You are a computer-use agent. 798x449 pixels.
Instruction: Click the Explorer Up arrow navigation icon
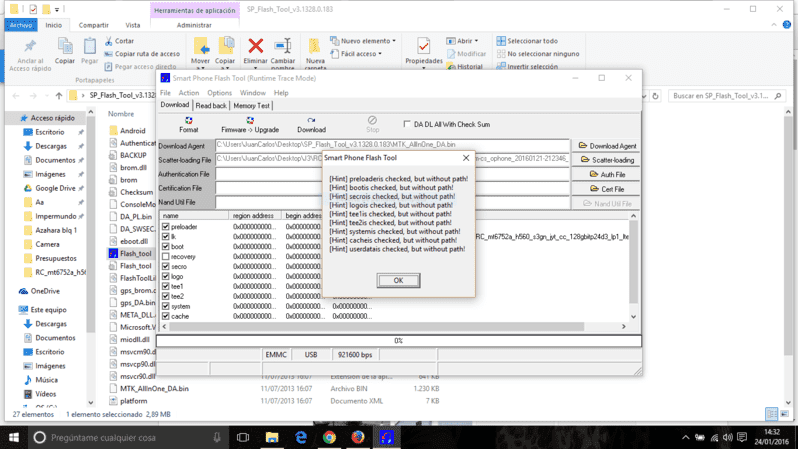(x=59, y=95)
